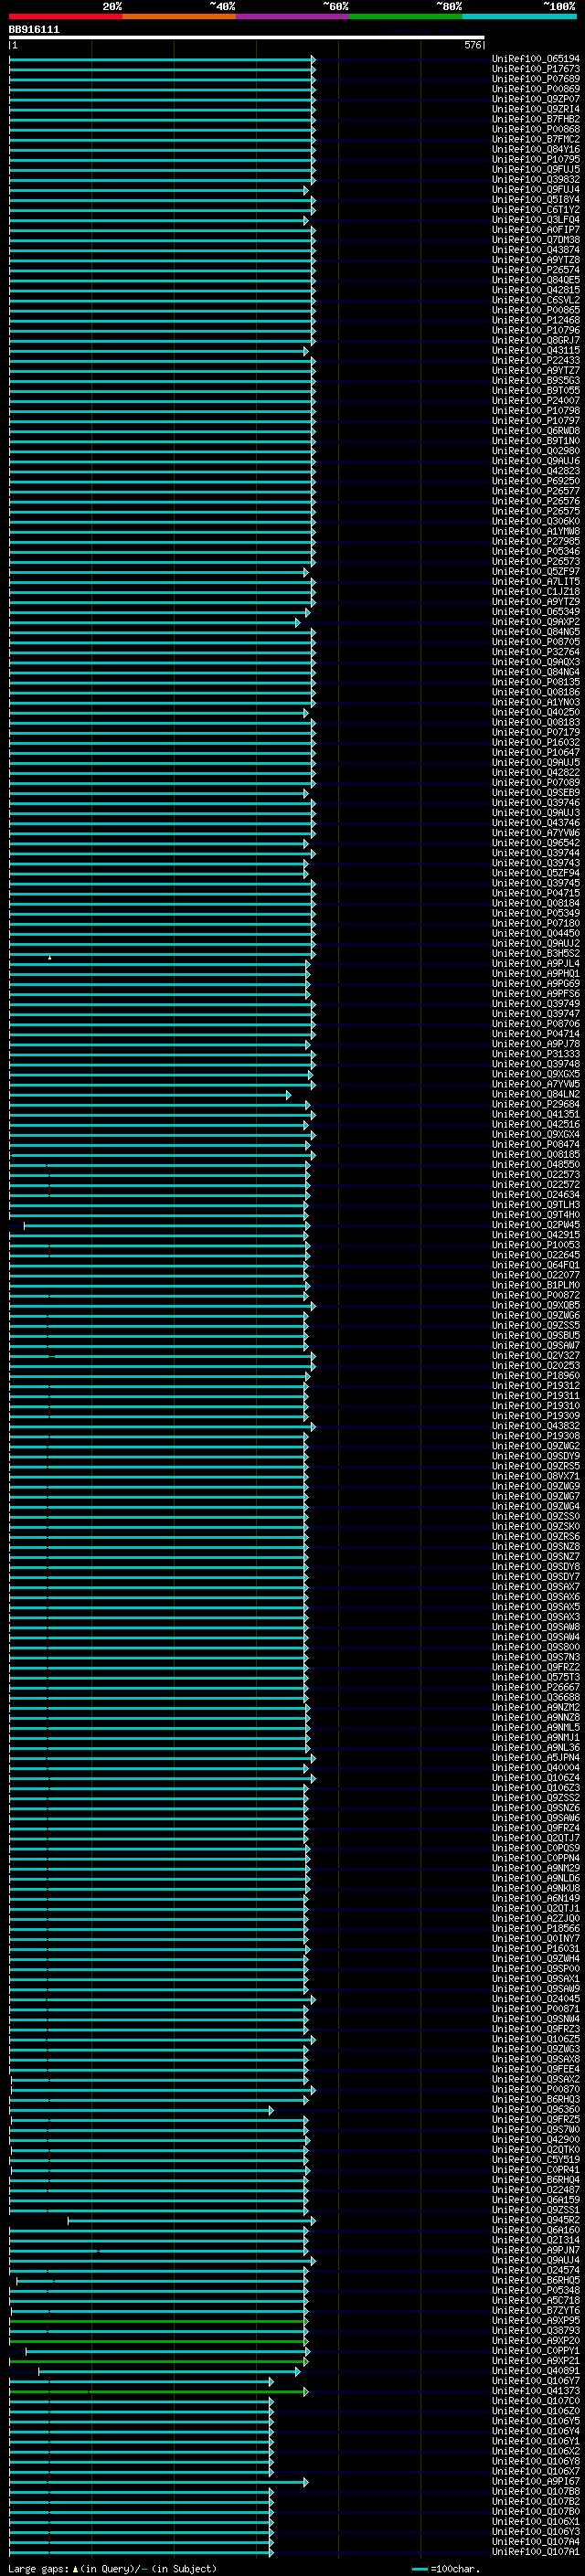Select the UniRef100_P26577 label
This screenshot has height=2576, width=585.
[x=536, y=491]
